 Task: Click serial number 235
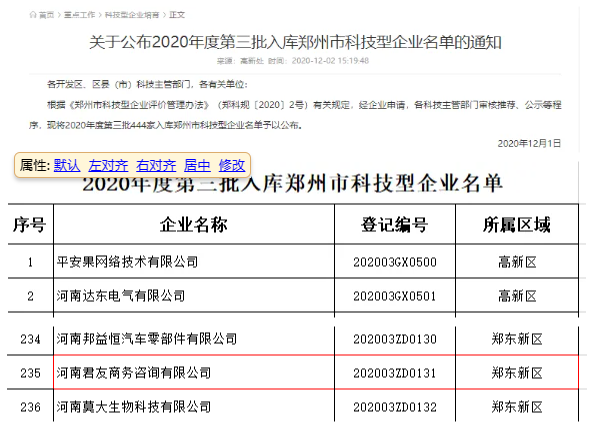[30, 373]
